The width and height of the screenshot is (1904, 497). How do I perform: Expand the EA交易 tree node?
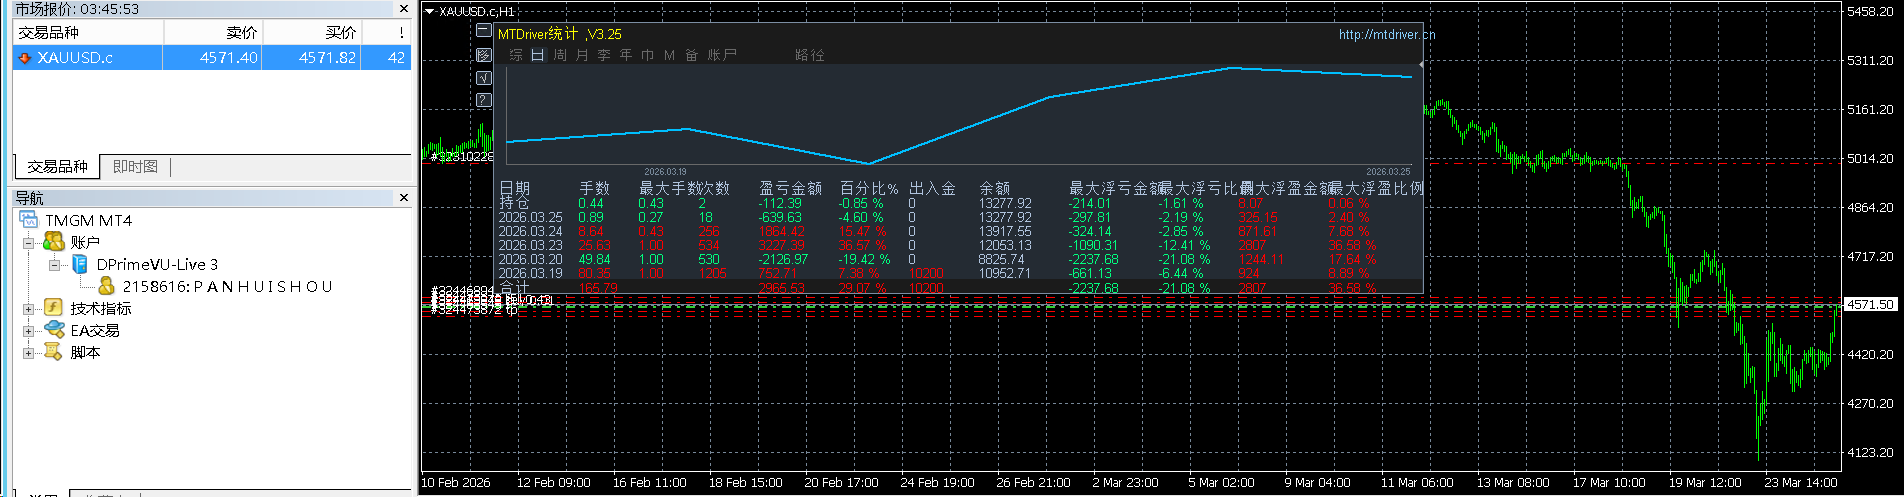click(x=29, y=331)
